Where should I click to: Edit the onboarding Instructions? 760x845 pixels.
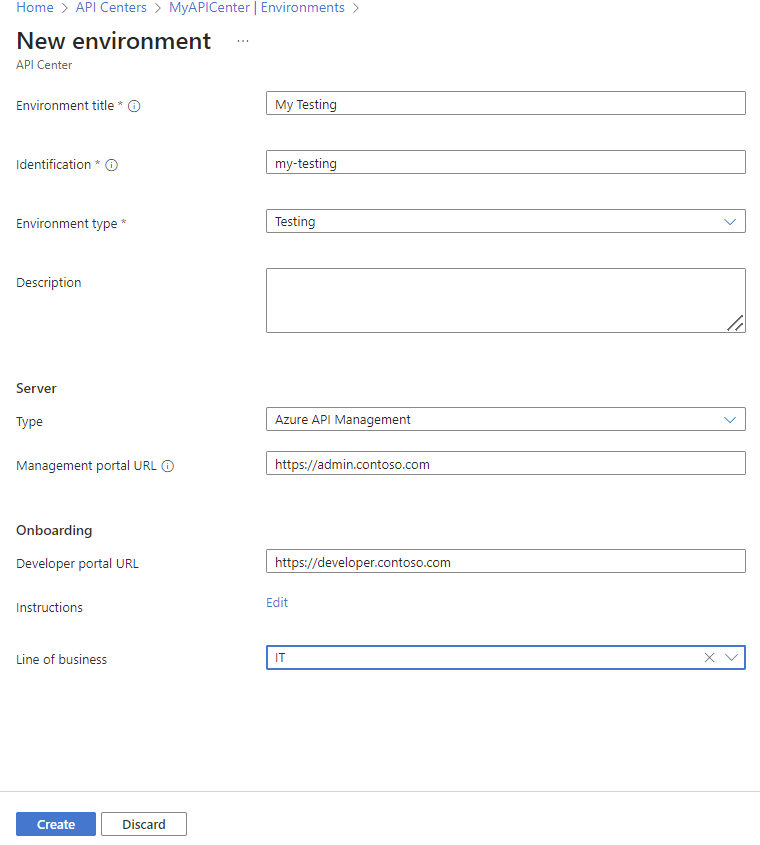coord(277,602)
